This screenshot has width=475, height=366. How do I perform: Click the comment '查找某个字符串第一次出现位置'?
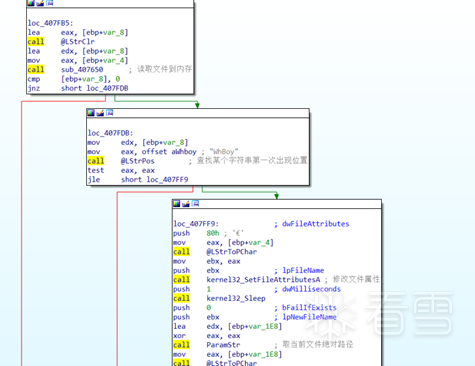point(252,160)
